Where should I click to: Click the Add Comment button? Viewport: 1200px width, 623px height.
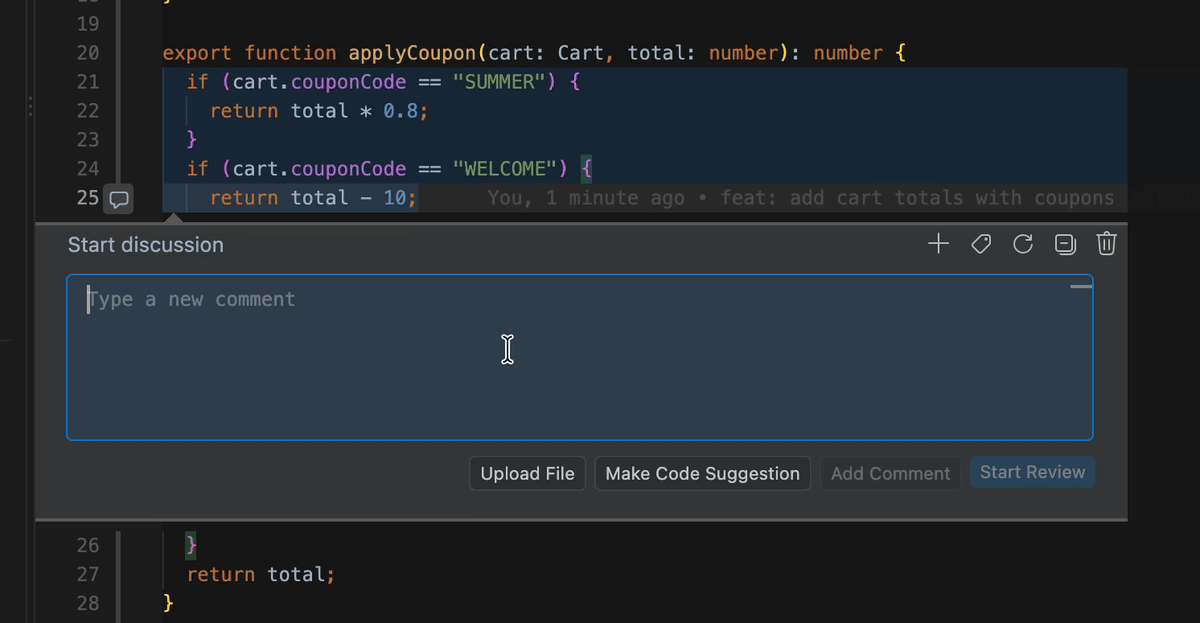(x=890, y=474)
